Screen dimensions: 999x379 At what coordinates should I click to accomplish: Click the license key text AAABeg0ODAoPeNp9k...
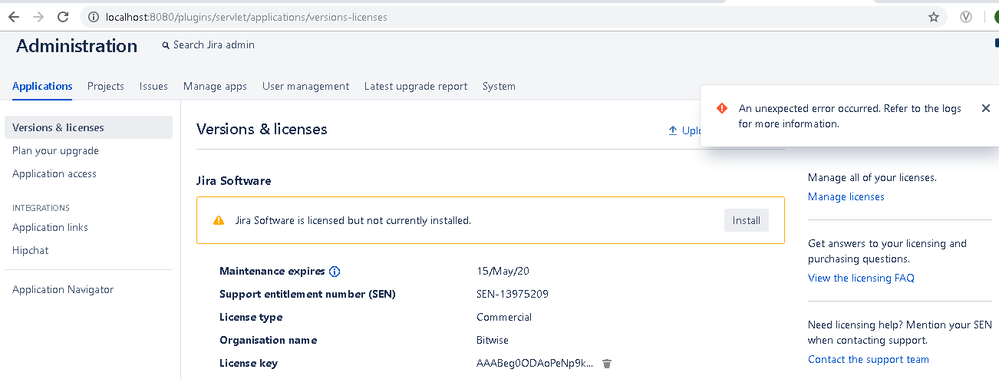(x=535, y=363)
